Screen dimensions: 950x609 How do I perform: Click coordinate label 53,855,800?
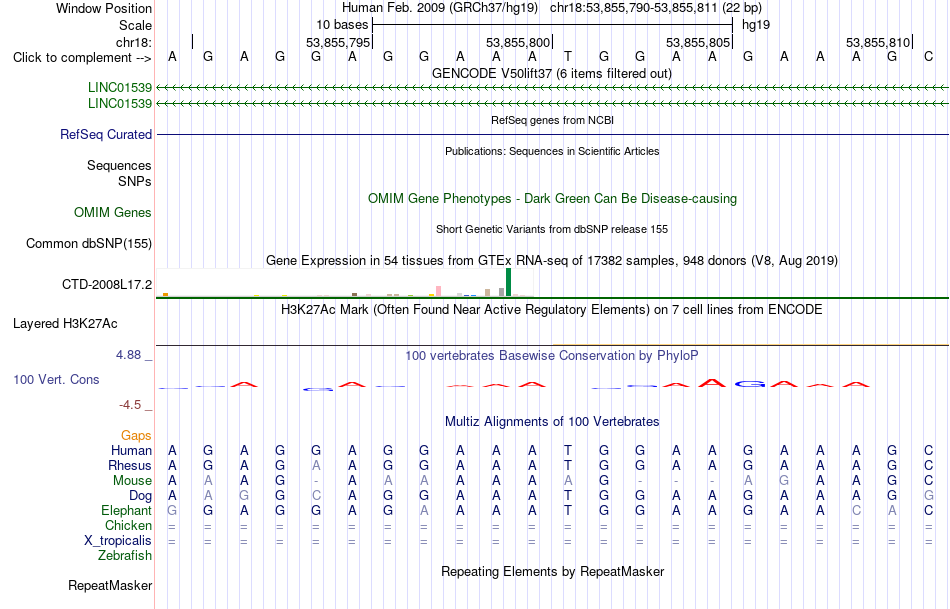[518, 42]
